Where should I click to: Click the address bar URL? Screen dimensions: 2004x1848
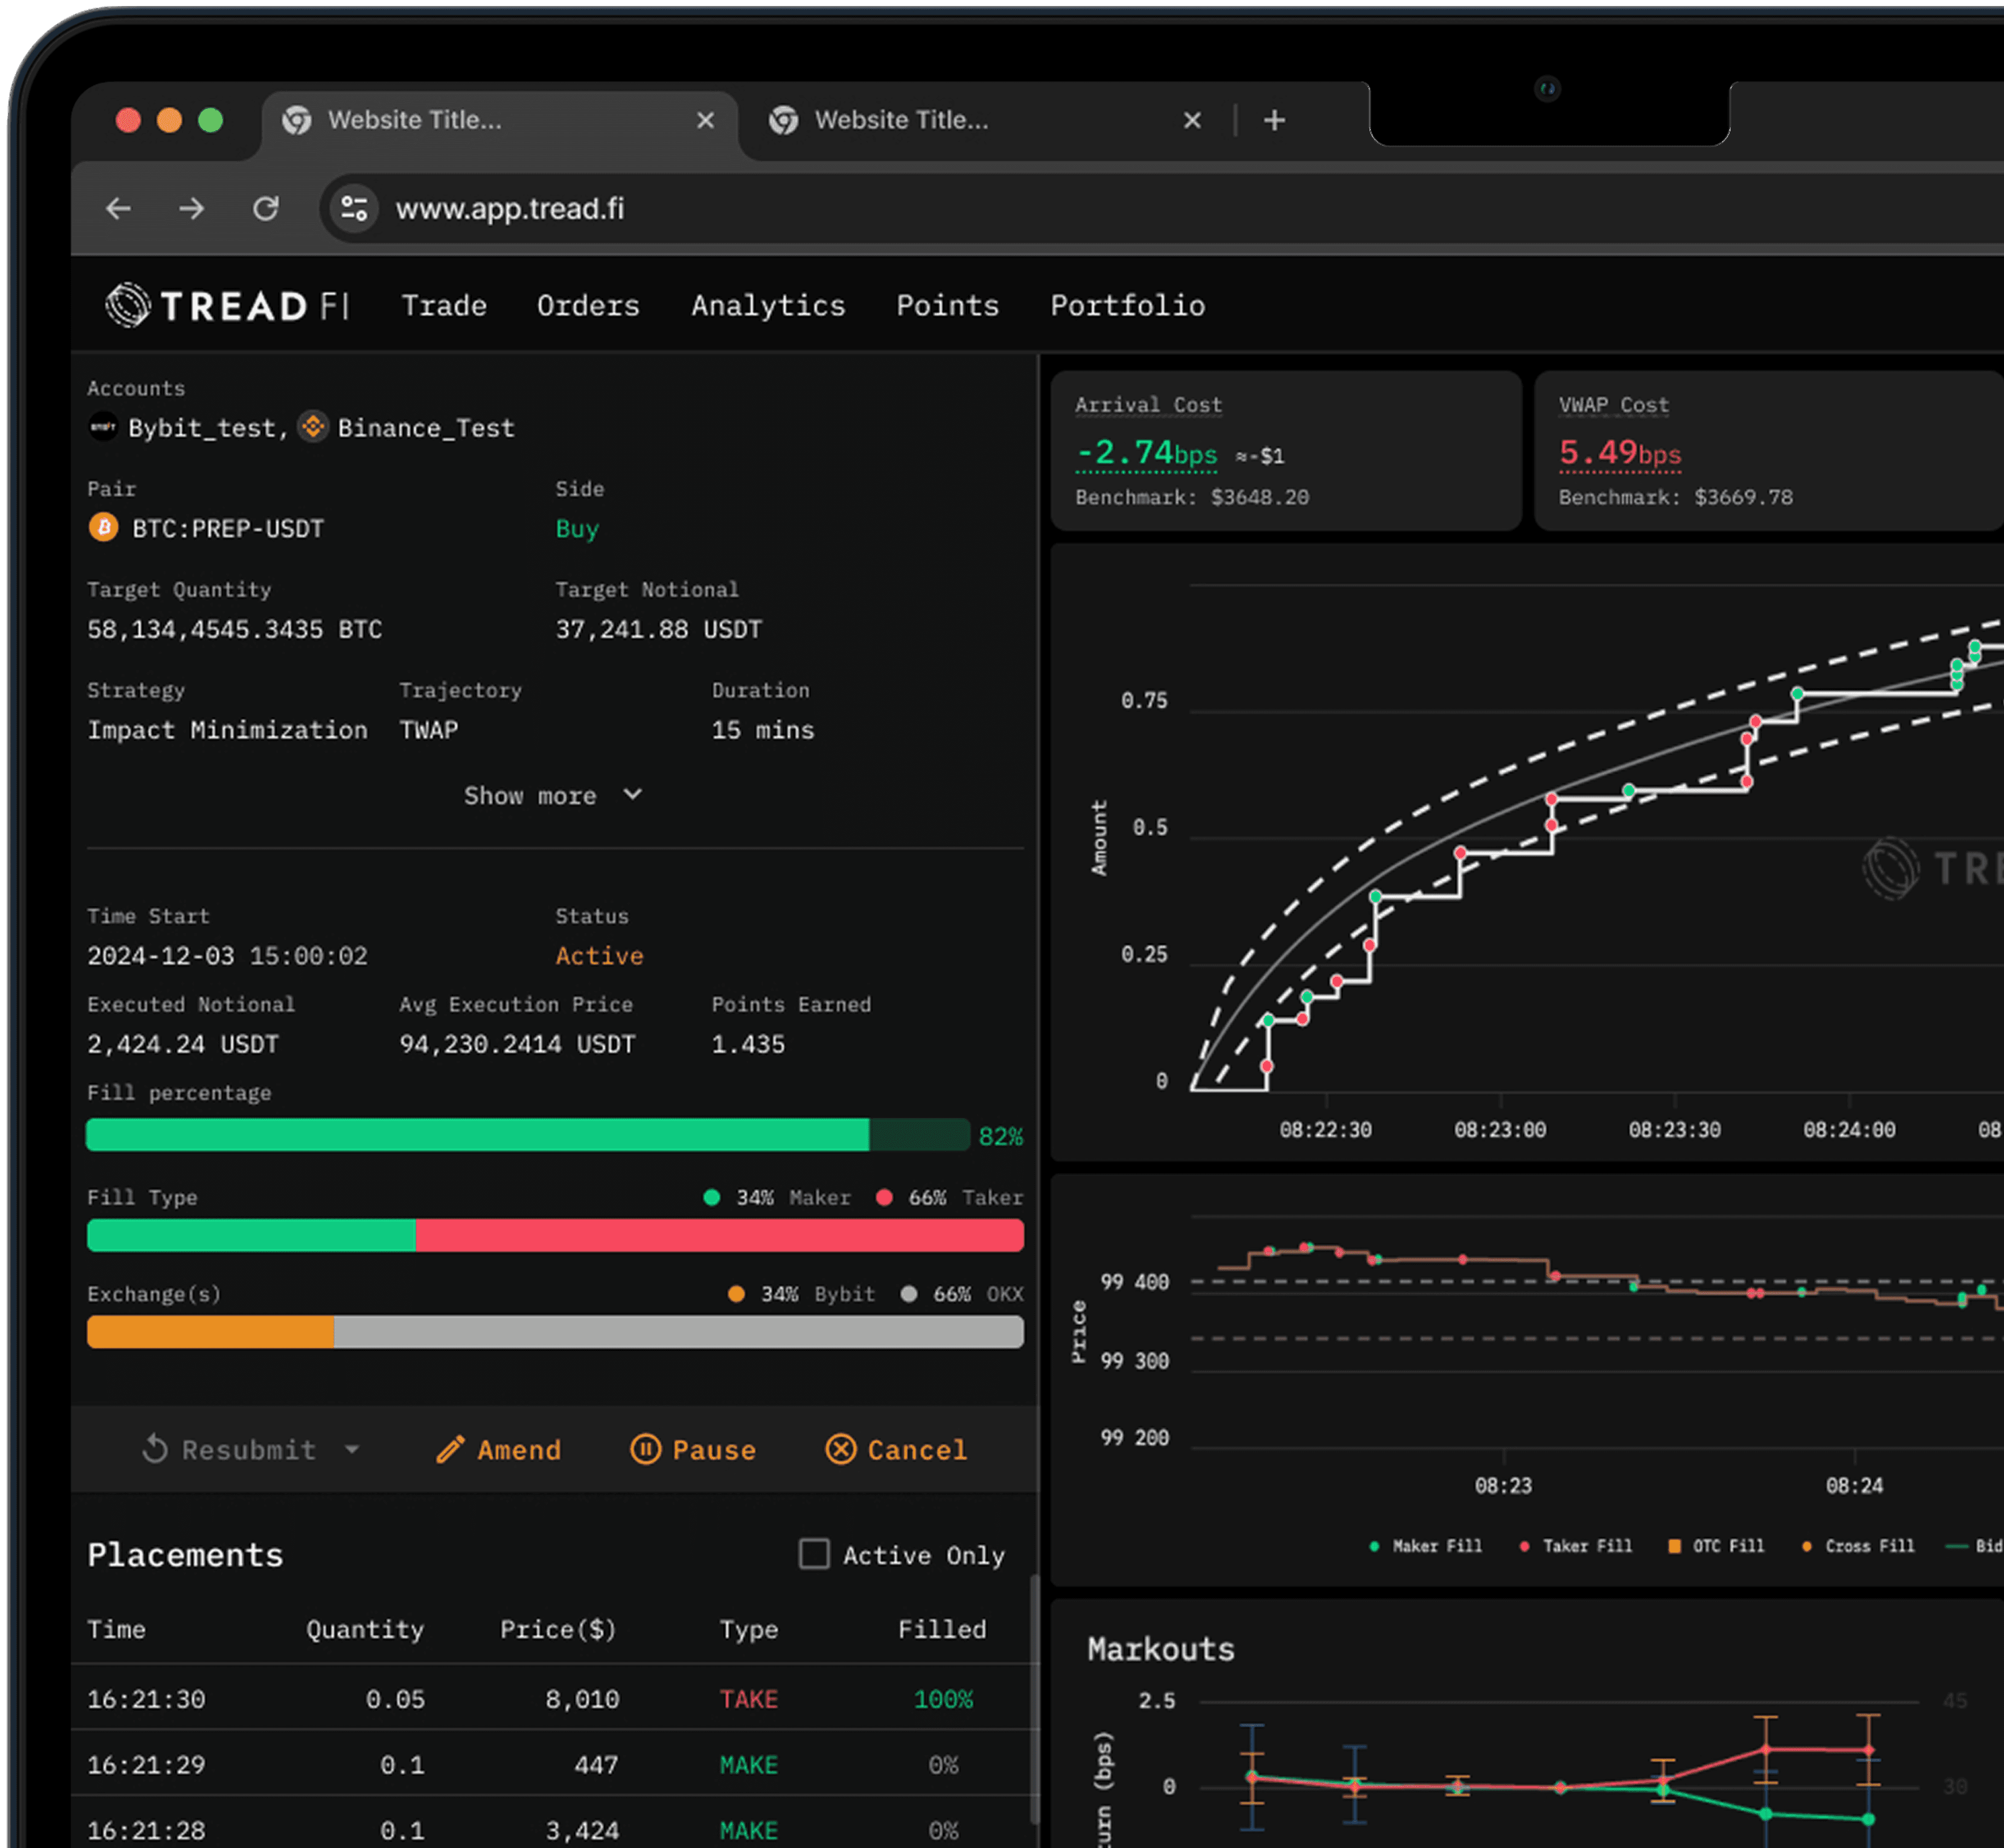coord(510,208)
